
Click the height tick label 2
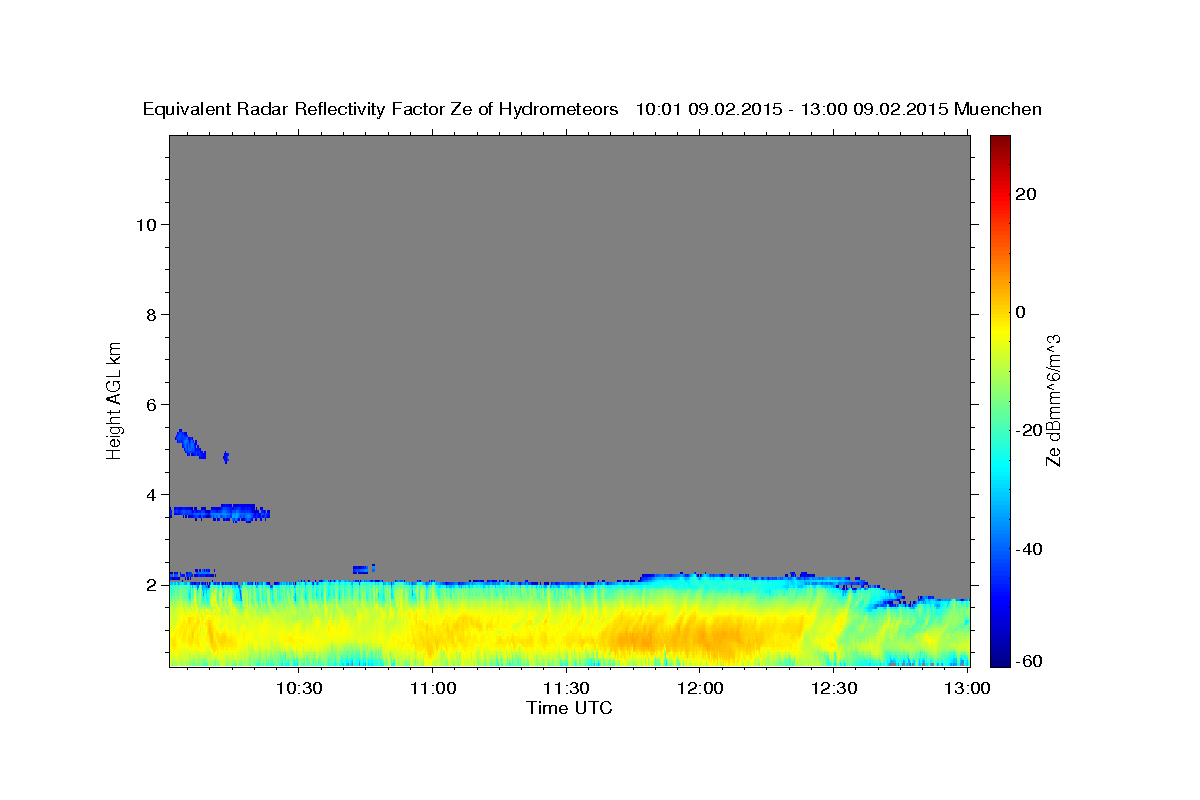pos(152,584)
